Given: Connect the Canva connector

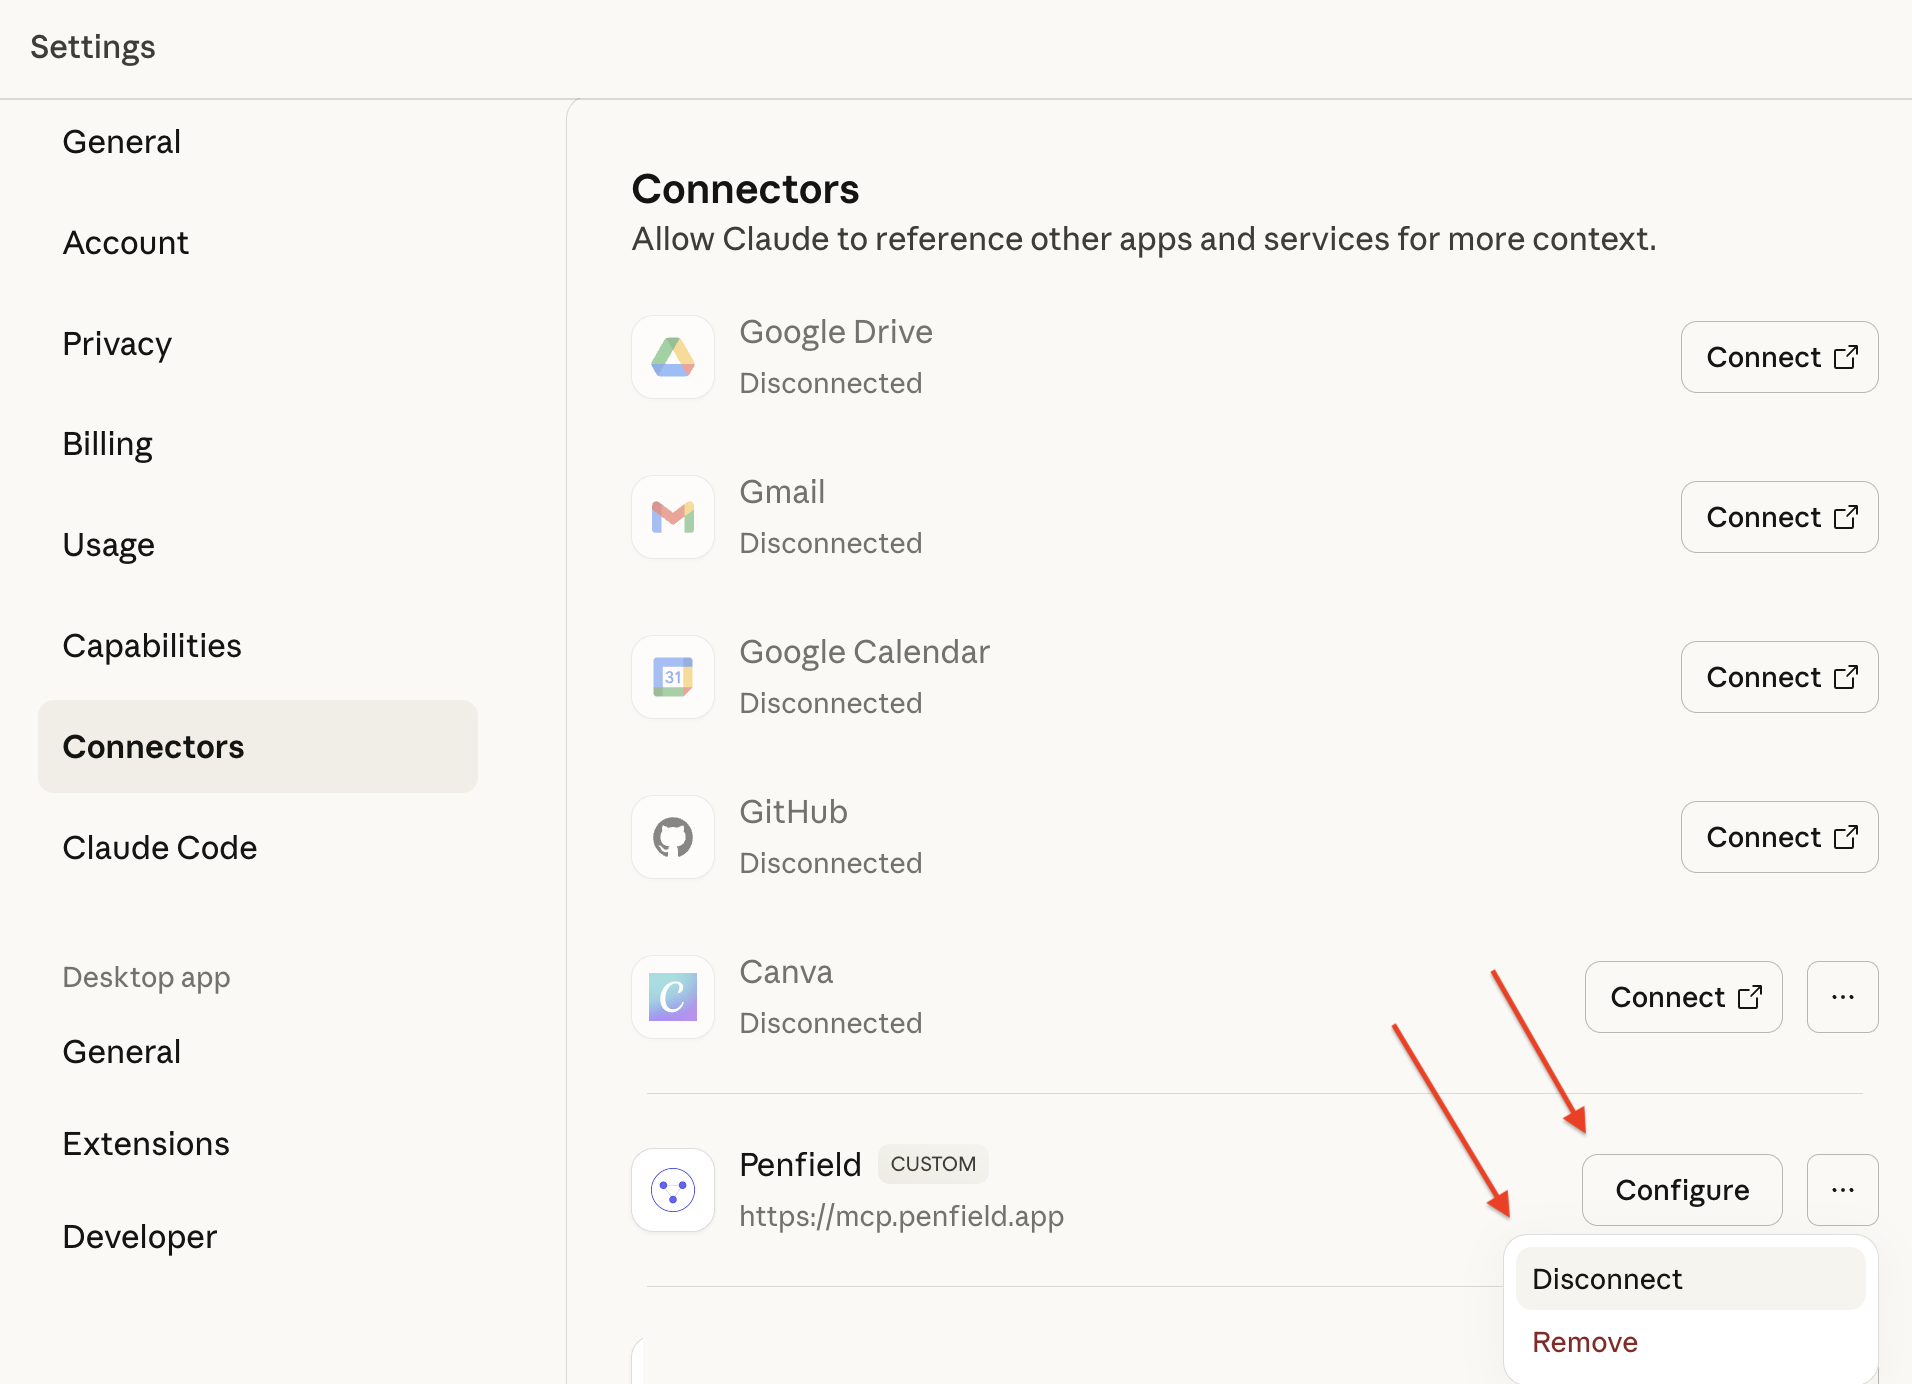Looking at the screenshot, I should [1683, 997].
